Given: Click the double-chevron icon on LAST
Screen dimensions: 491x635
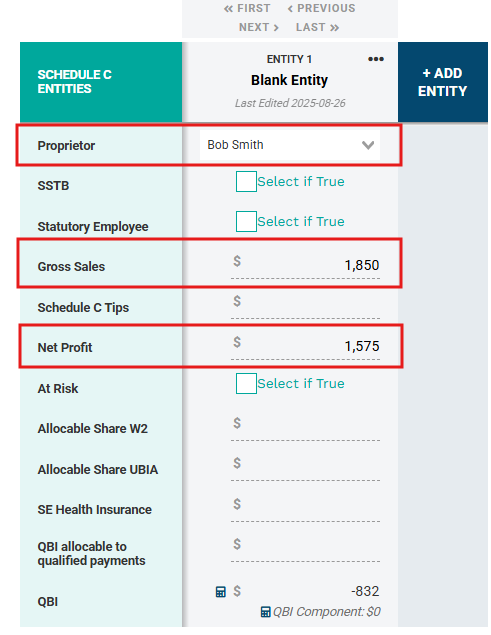Looking at the screenshot, I should point(334,28).
